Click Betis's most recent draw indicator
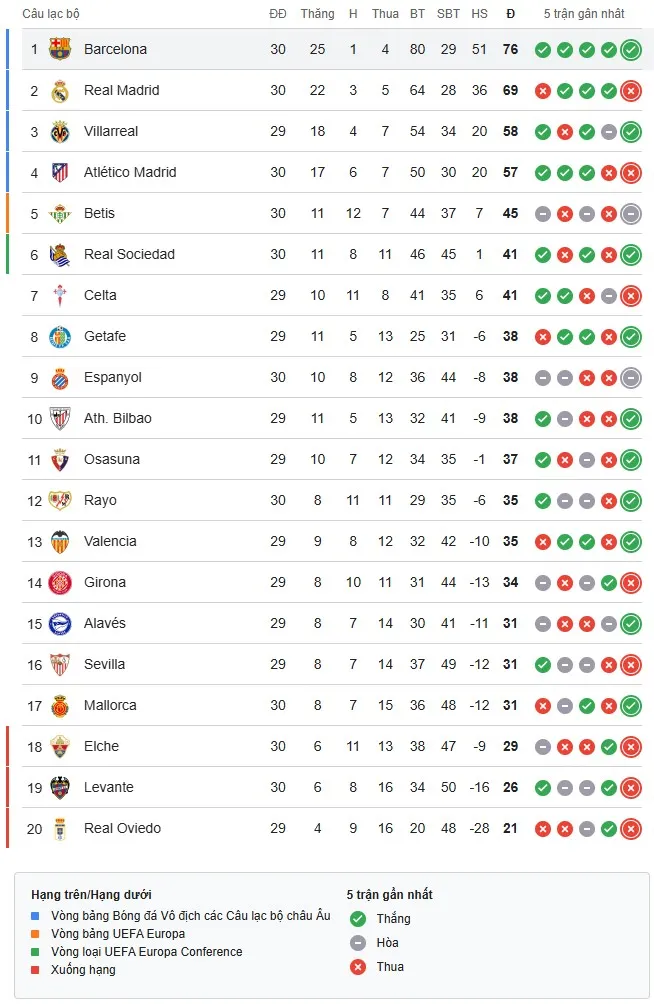 pyautogui.click(x=630, y=213)
